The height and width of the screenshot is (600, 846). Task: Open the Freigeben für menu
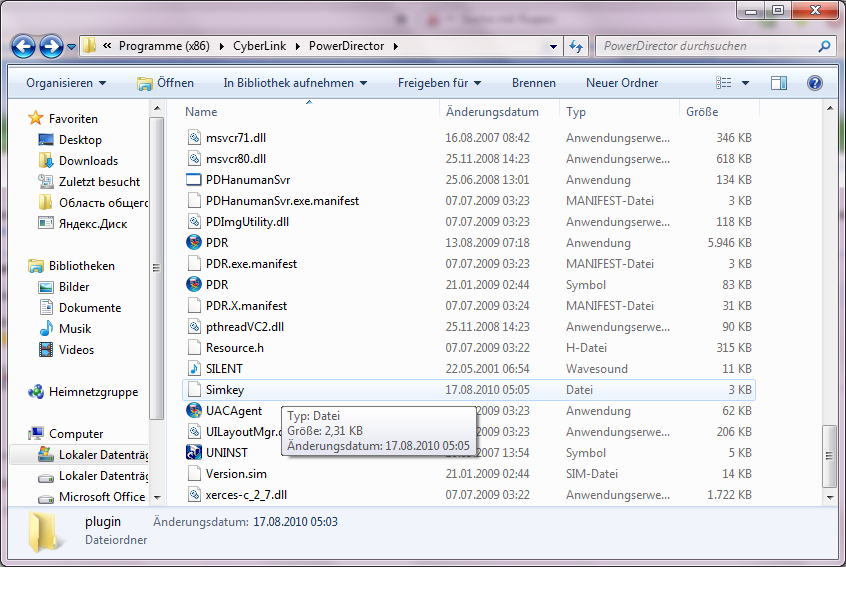click(439, 83)
